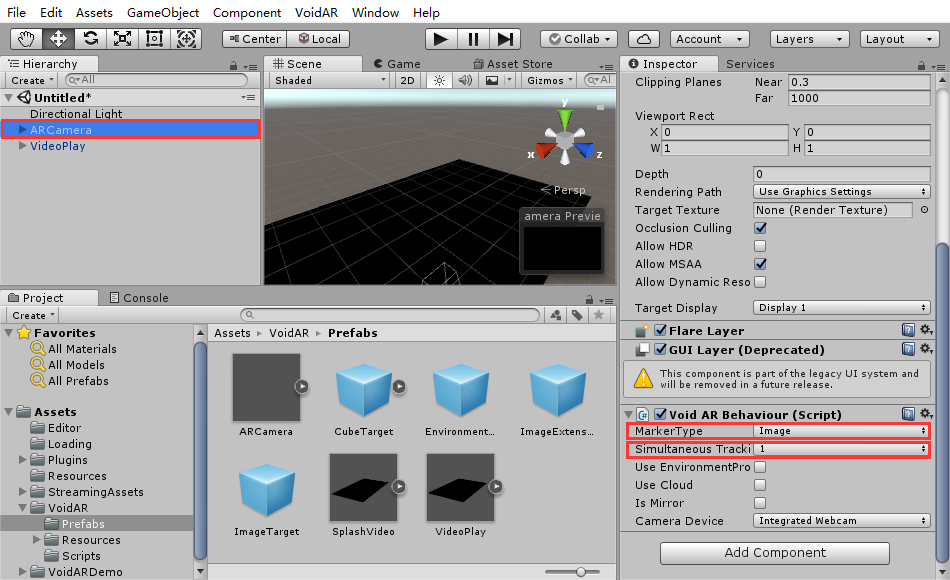
Task: Select the Scale tool
Action: coord(122,39)
